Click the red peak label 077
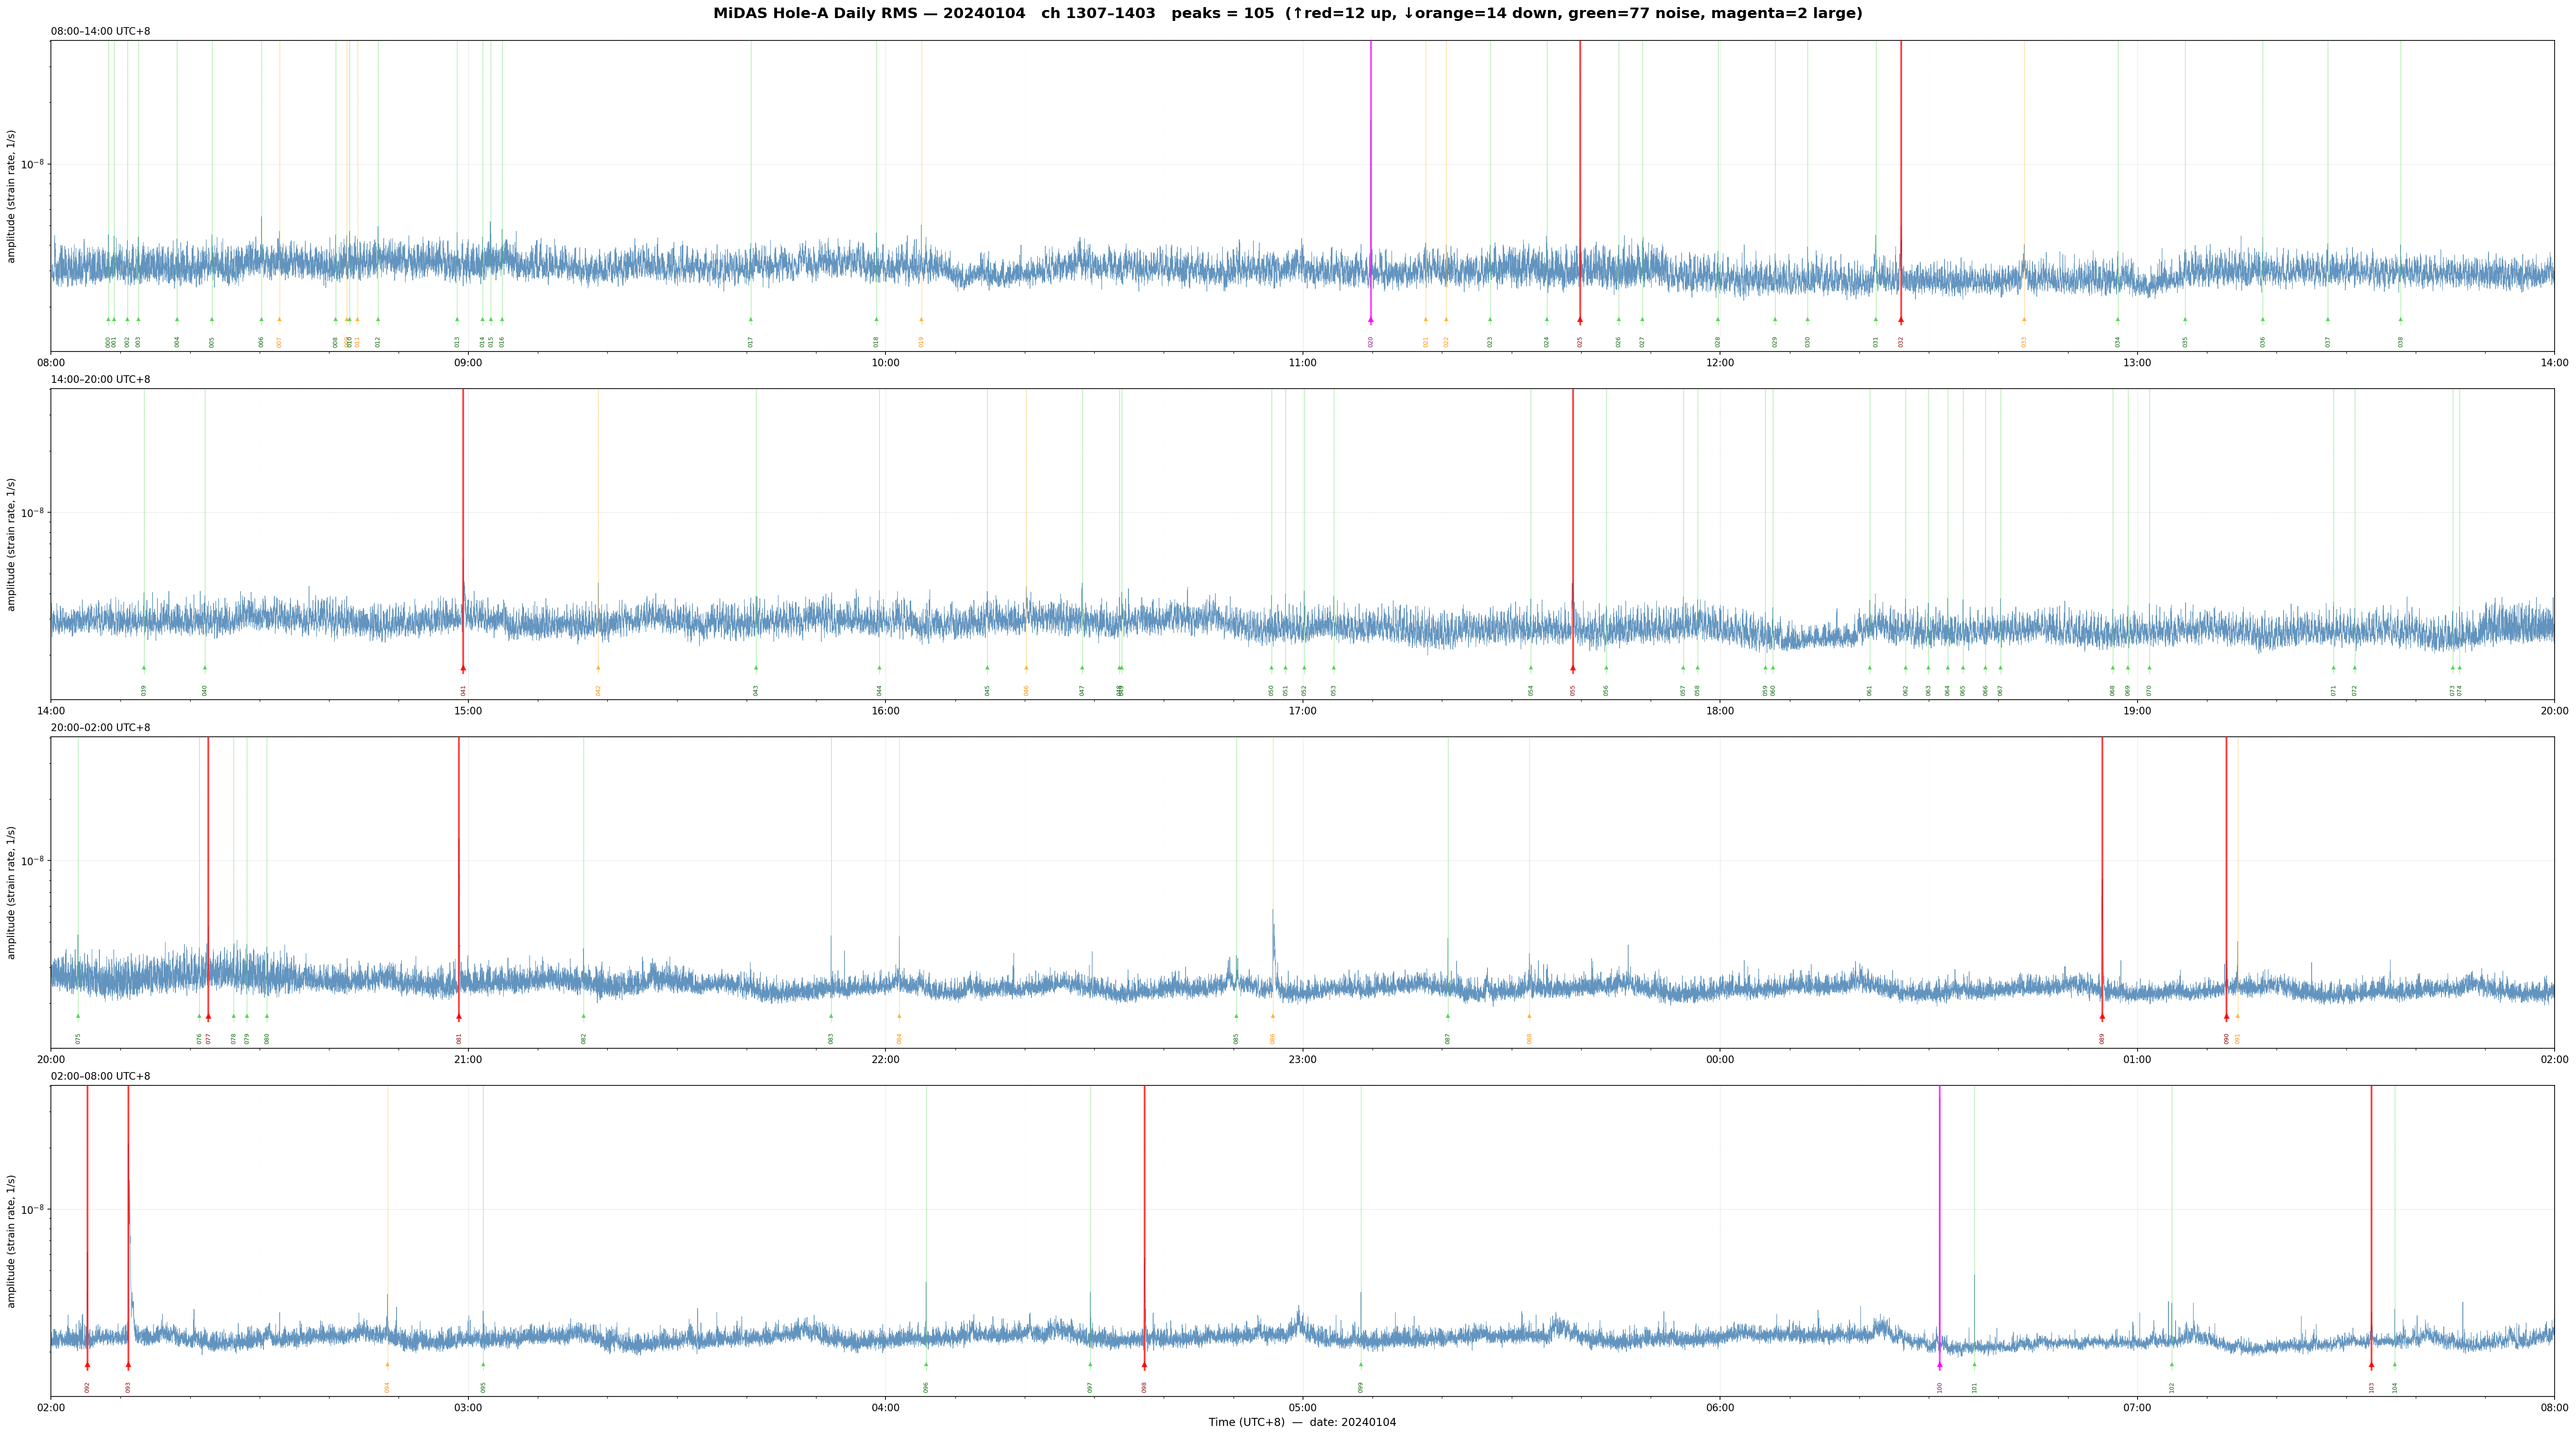This screenshot has width=2576, height=1435. (x=208, y=1038)
